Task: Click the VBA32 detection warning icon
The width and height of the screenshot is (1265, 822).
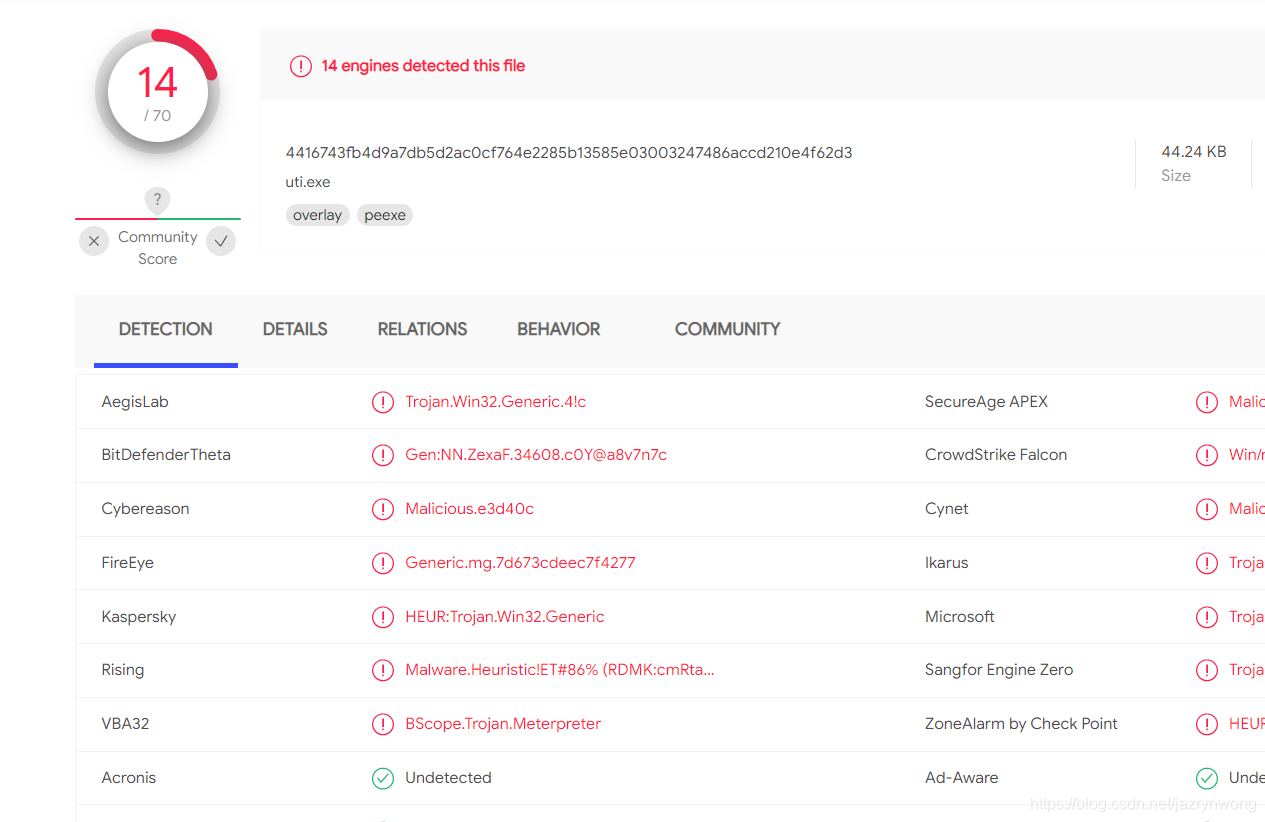Action: pyautogui.click(x=383, y=724)
